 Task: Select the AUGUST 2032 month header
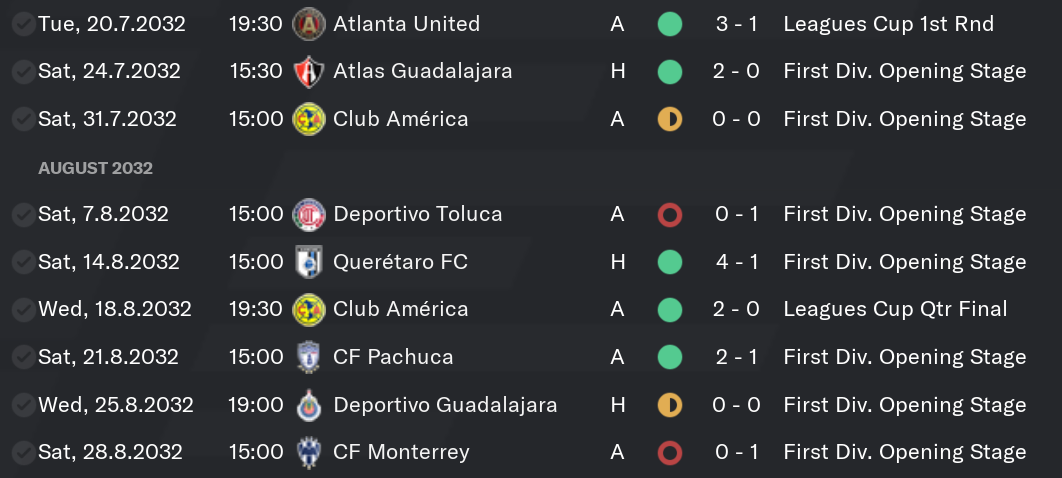(x=95, y=168)
